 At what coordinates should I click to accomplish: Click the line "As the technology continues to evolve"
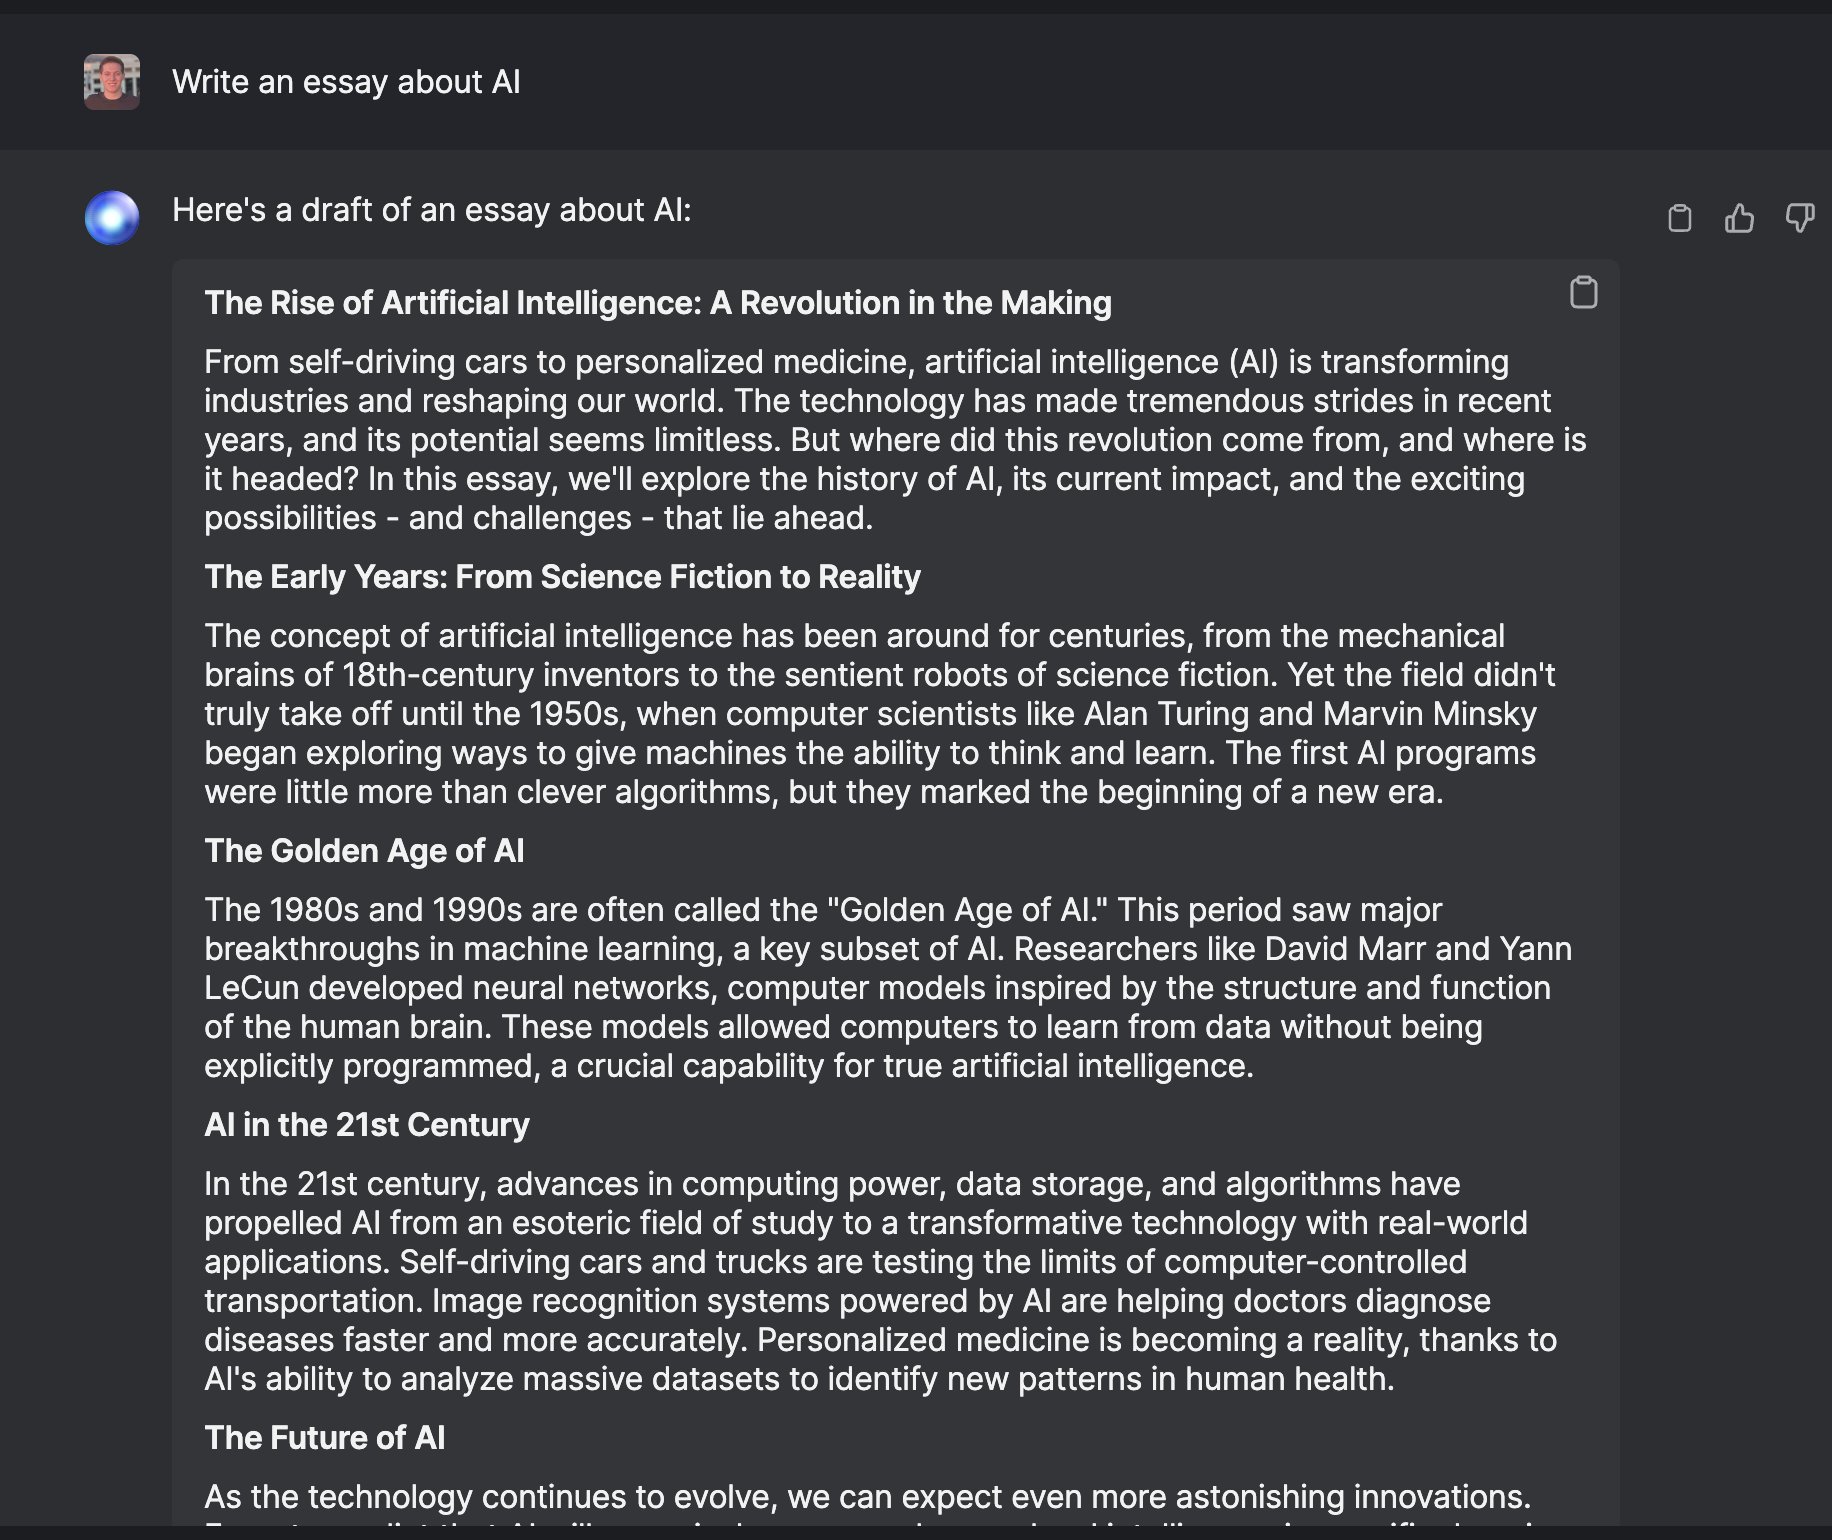point(868,1497)
